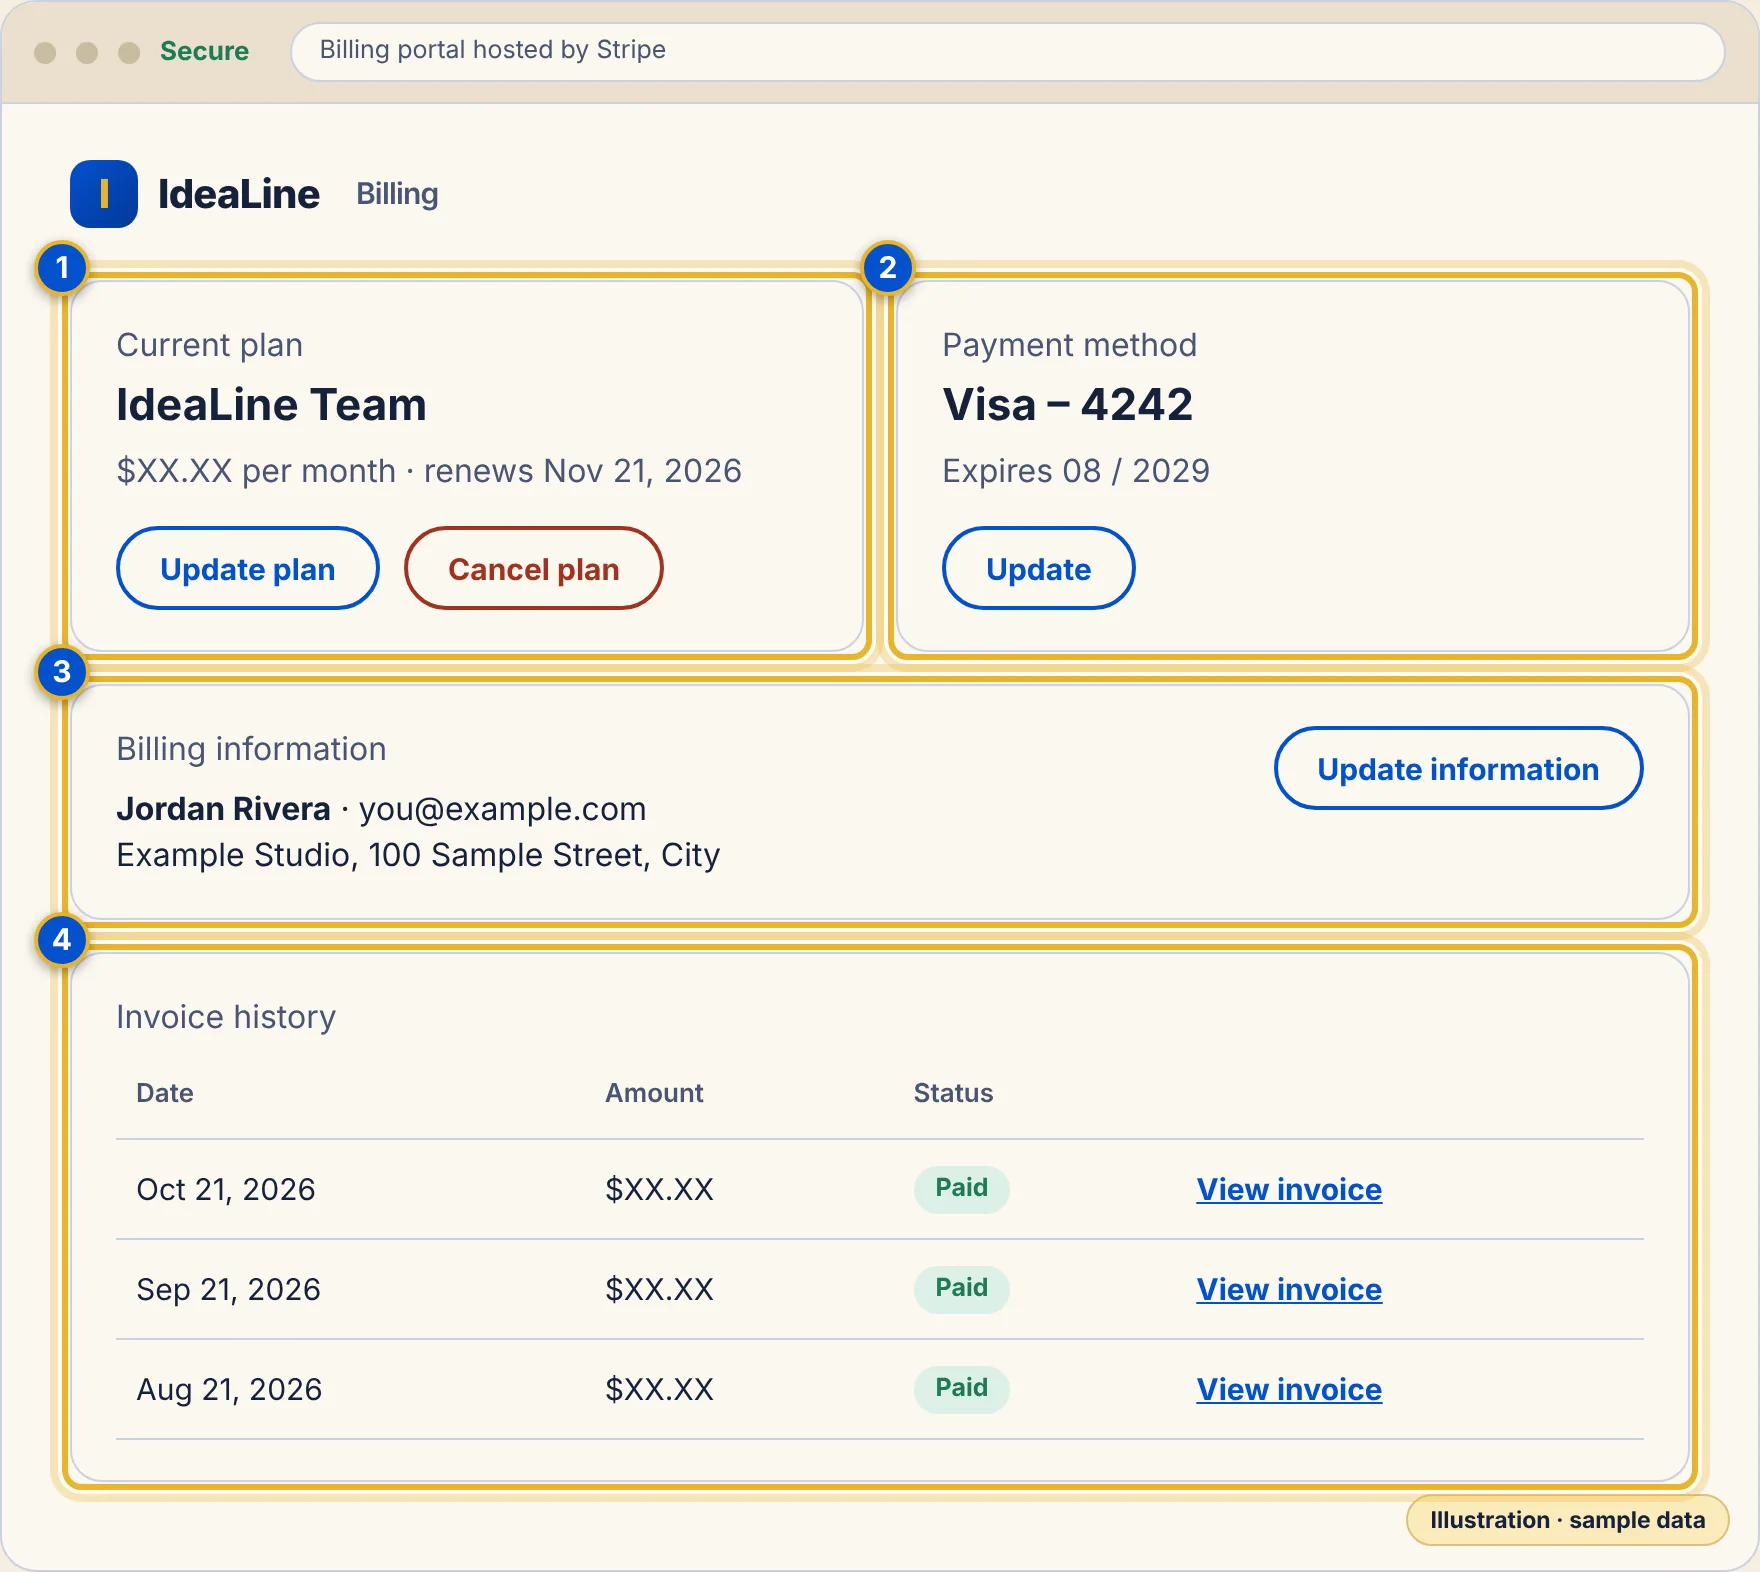
Task: Open the Sep 21, 2026 invoice link
Action: pos(1289,1289)
